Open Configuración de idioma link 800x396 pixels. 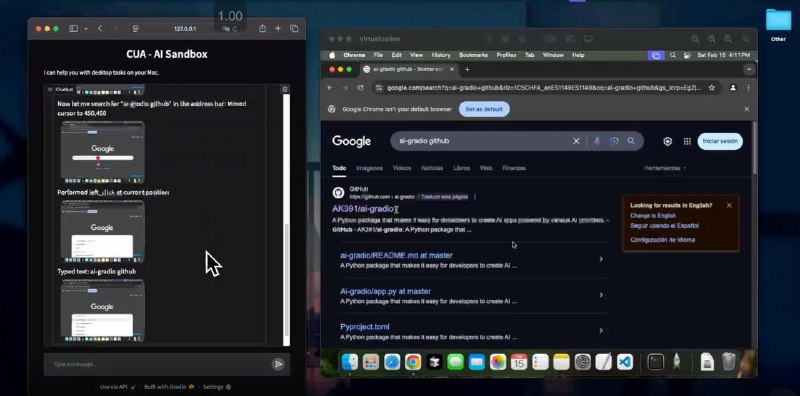tap(662, 240)
